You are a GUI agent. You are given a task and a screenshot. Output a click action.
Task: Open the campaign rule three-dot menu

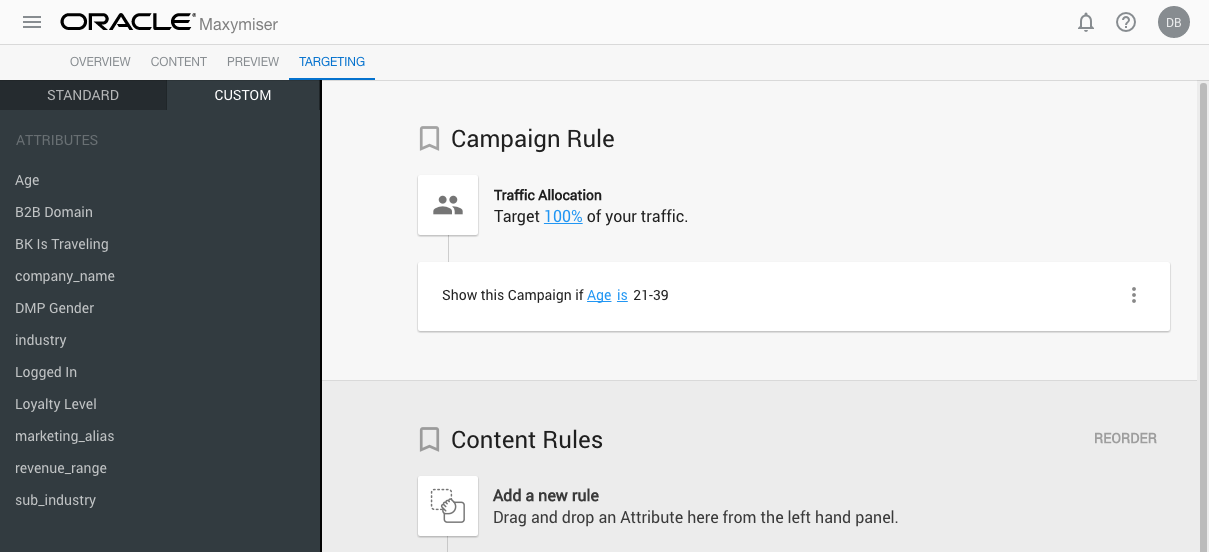tap(1134, 295)
